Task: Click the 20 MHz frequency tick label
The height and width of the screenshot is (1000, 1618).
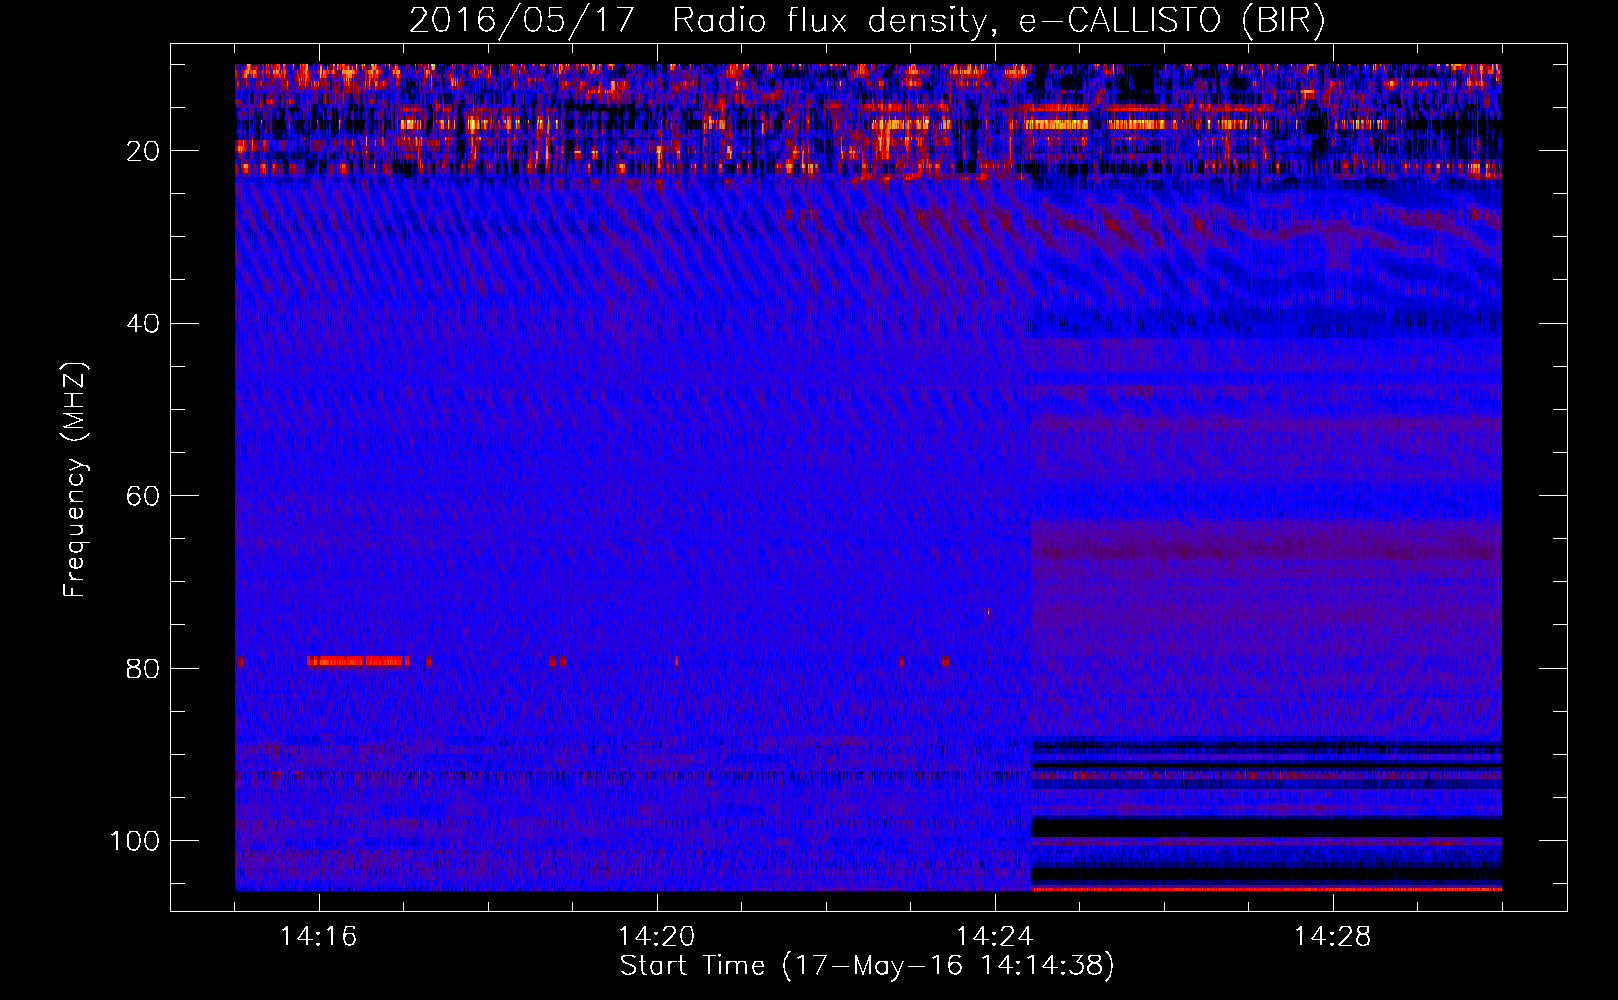Action: click(144, 152)
